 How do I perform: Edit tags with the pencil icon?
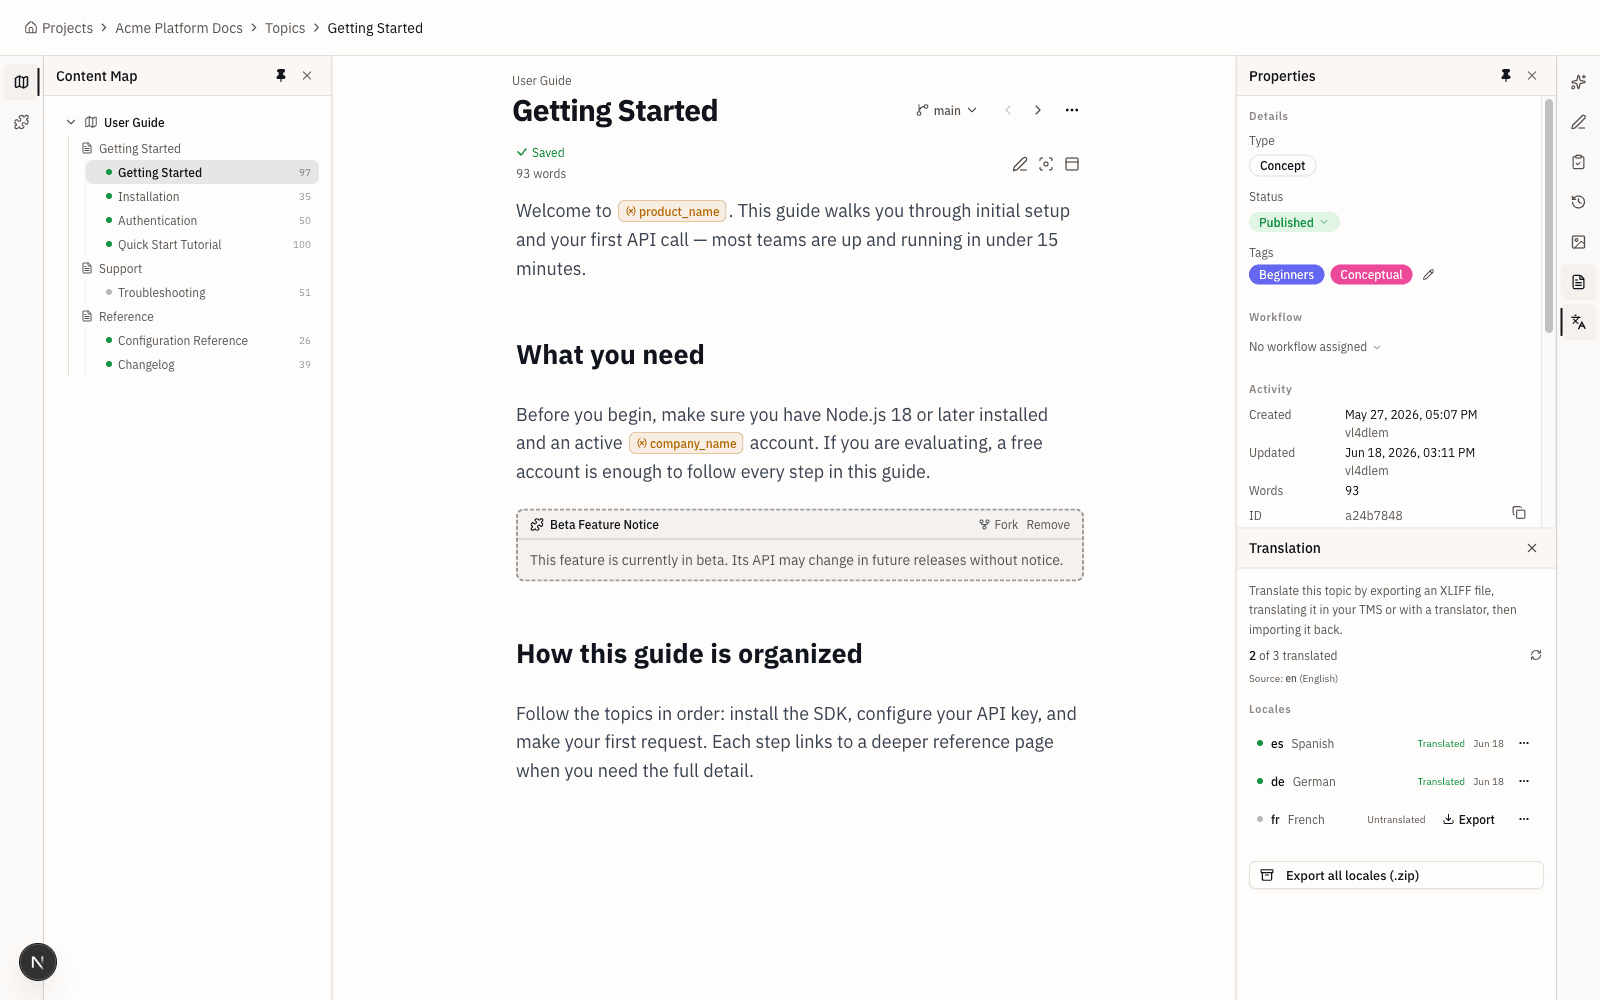pos(1429,275)
